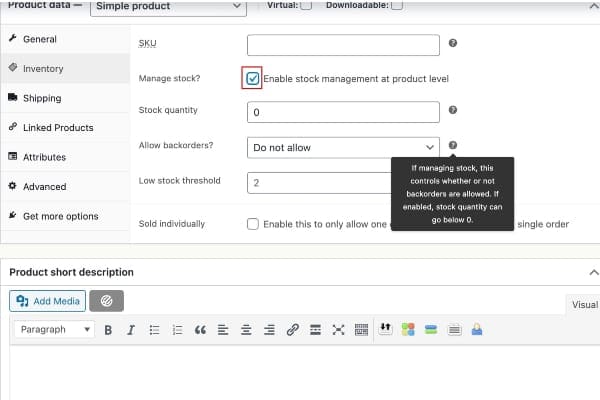Click the insert link icon

292,329
